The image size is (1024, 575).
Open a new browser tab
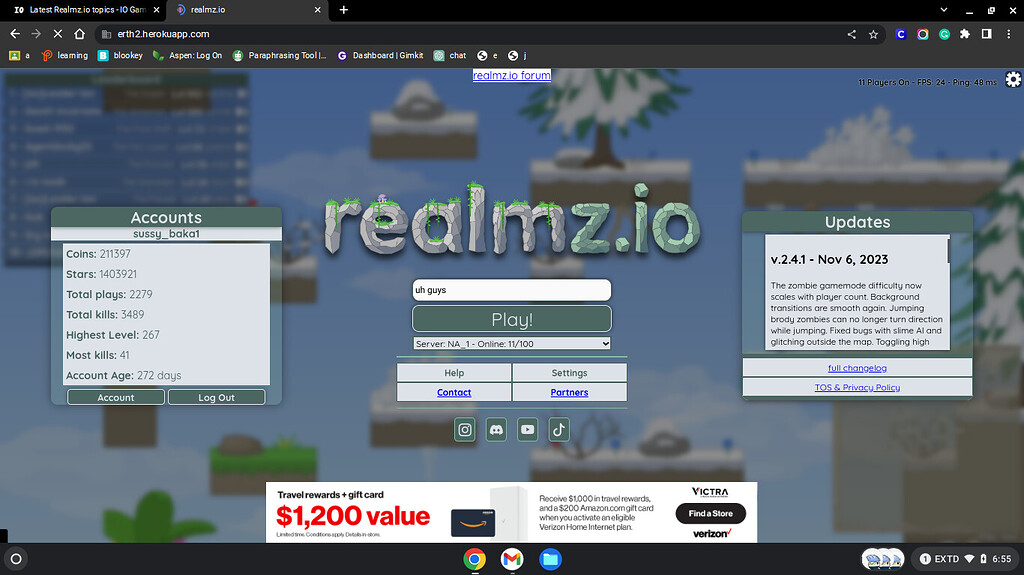pos(344,10)
